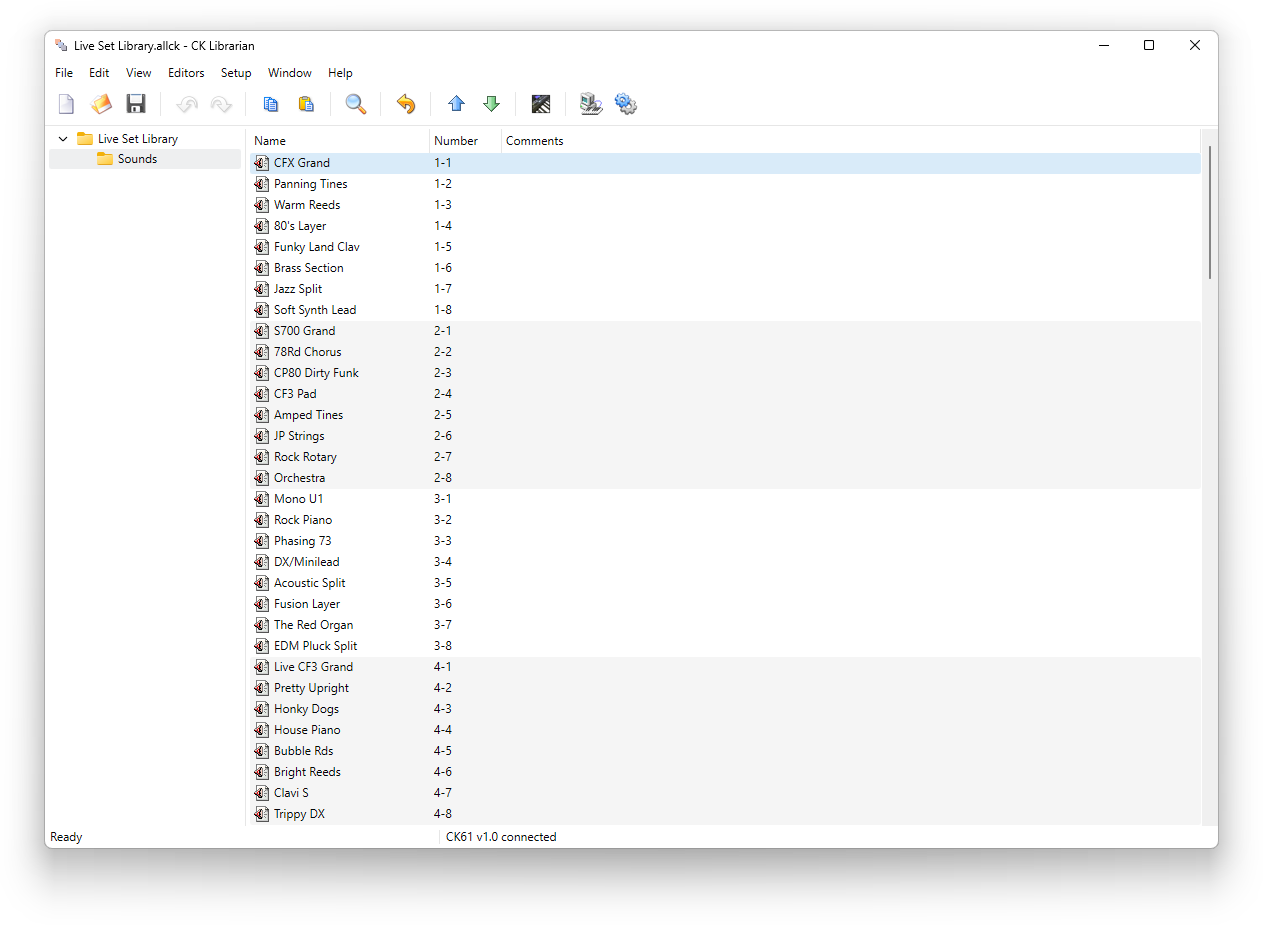Click the orange back arrow icon
Screen dimensions: 1263x925
(406, 104)
